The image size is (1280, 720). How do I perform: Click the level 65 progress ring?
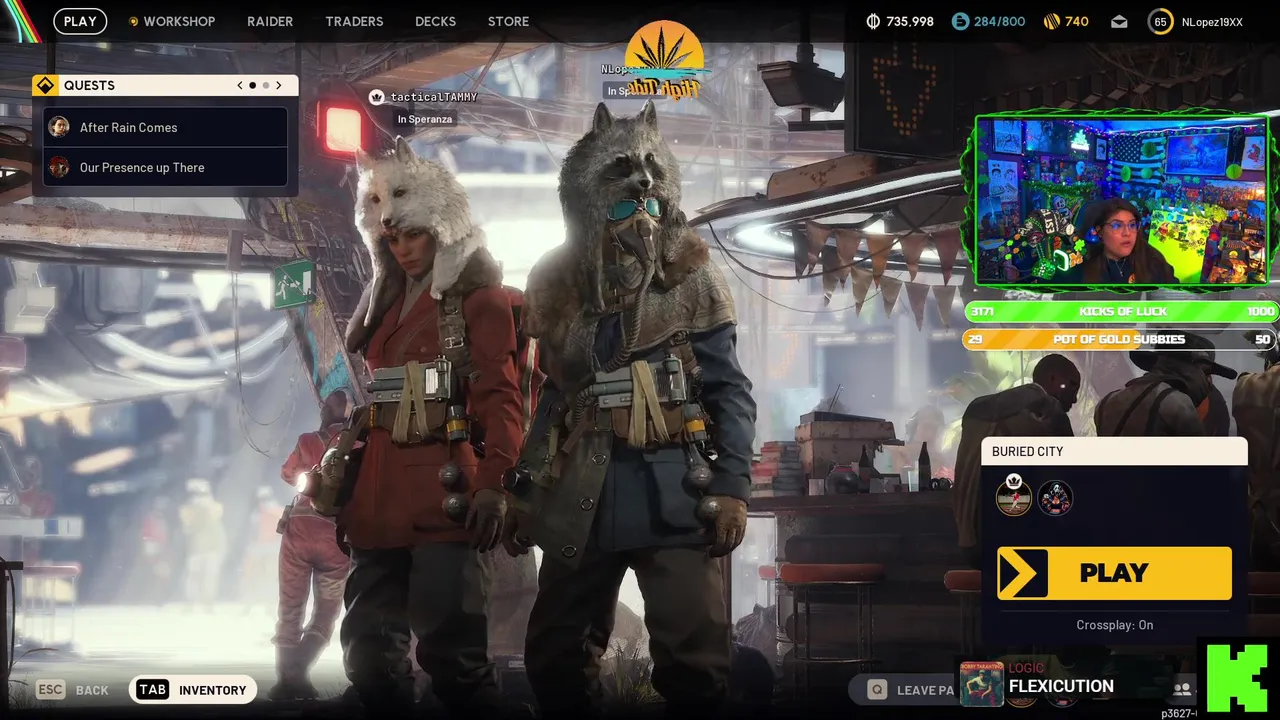point(1160,22)
